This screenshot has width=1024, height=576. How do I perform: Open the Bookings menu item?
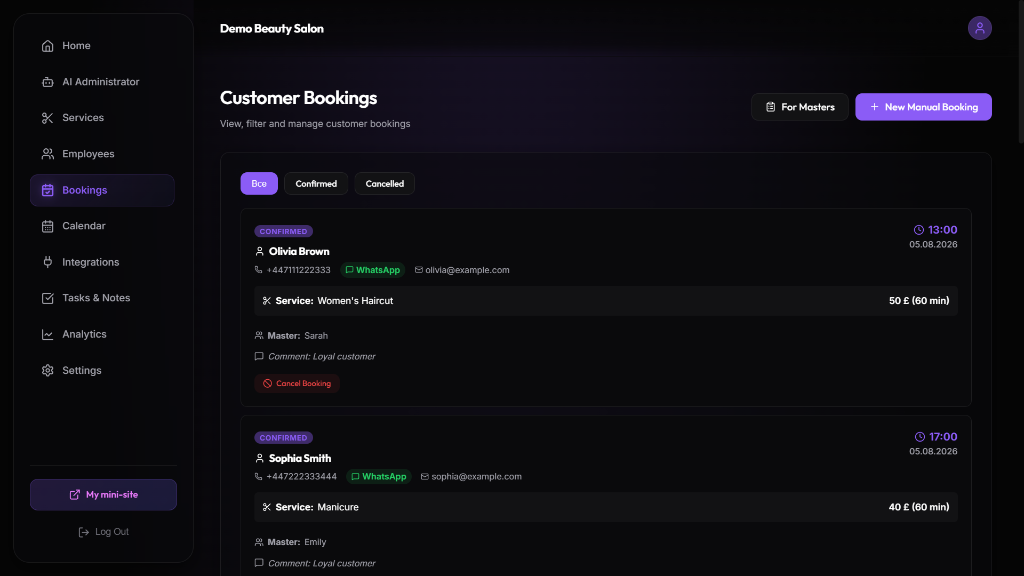click(x=102, y=190)
